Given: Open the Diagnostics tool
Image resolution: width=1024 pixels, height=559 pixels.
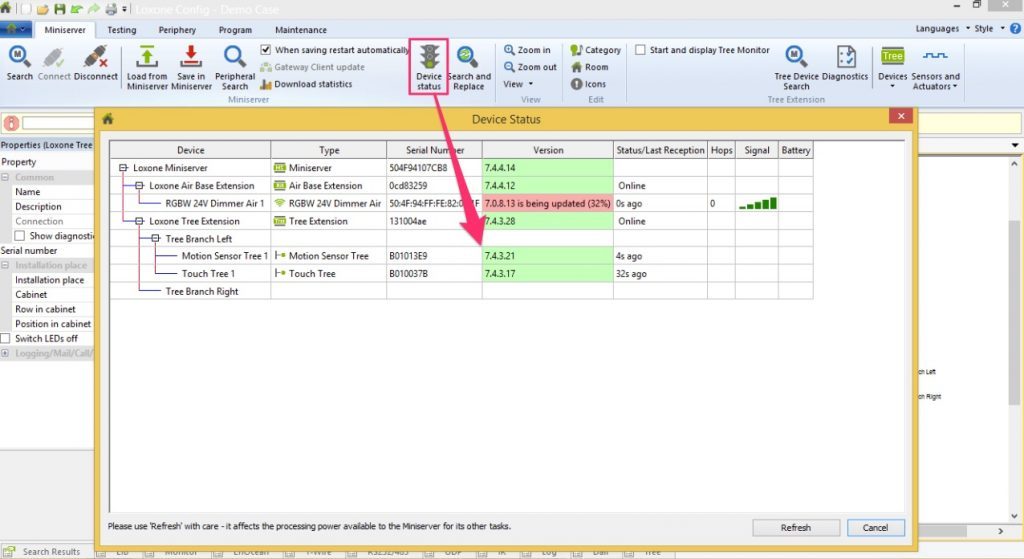Looking at the screenshot, I should (x=845, y=59).
